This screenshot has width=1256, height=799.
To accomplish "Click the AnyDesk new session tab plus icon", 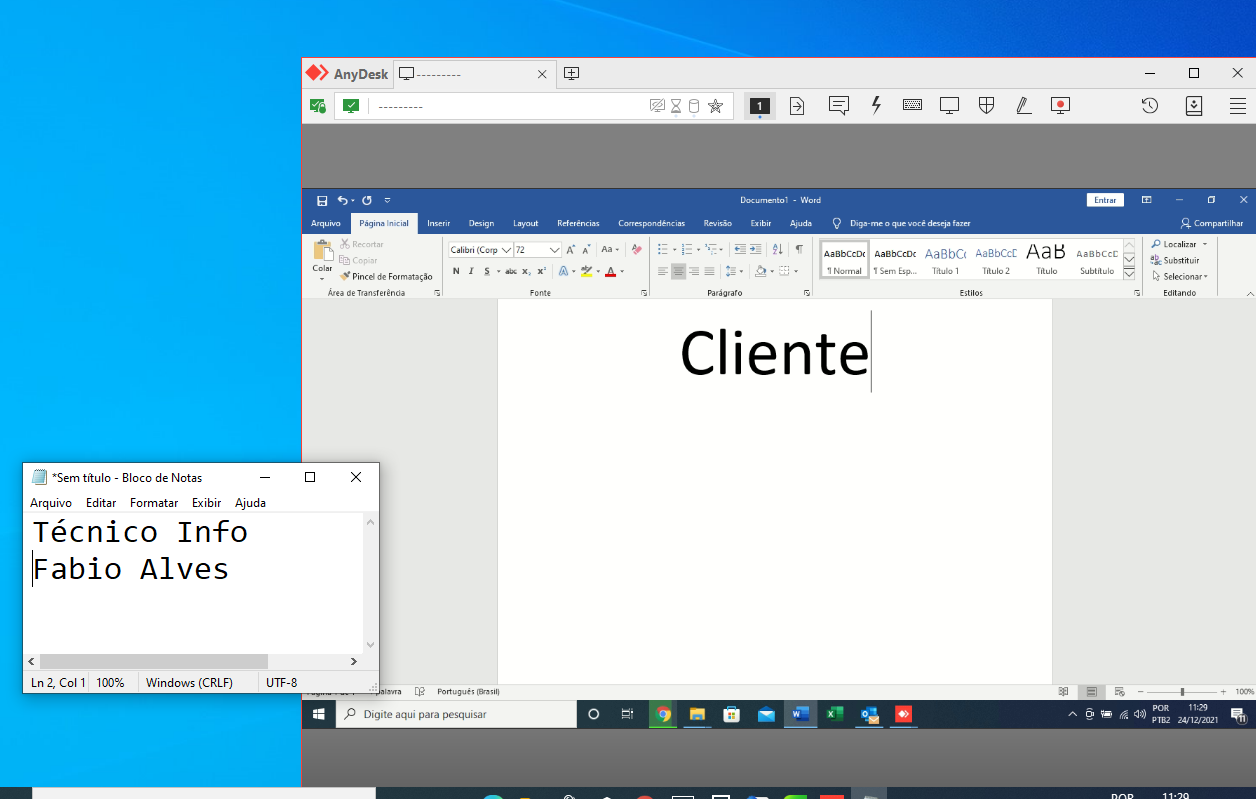I will (571, 73).
